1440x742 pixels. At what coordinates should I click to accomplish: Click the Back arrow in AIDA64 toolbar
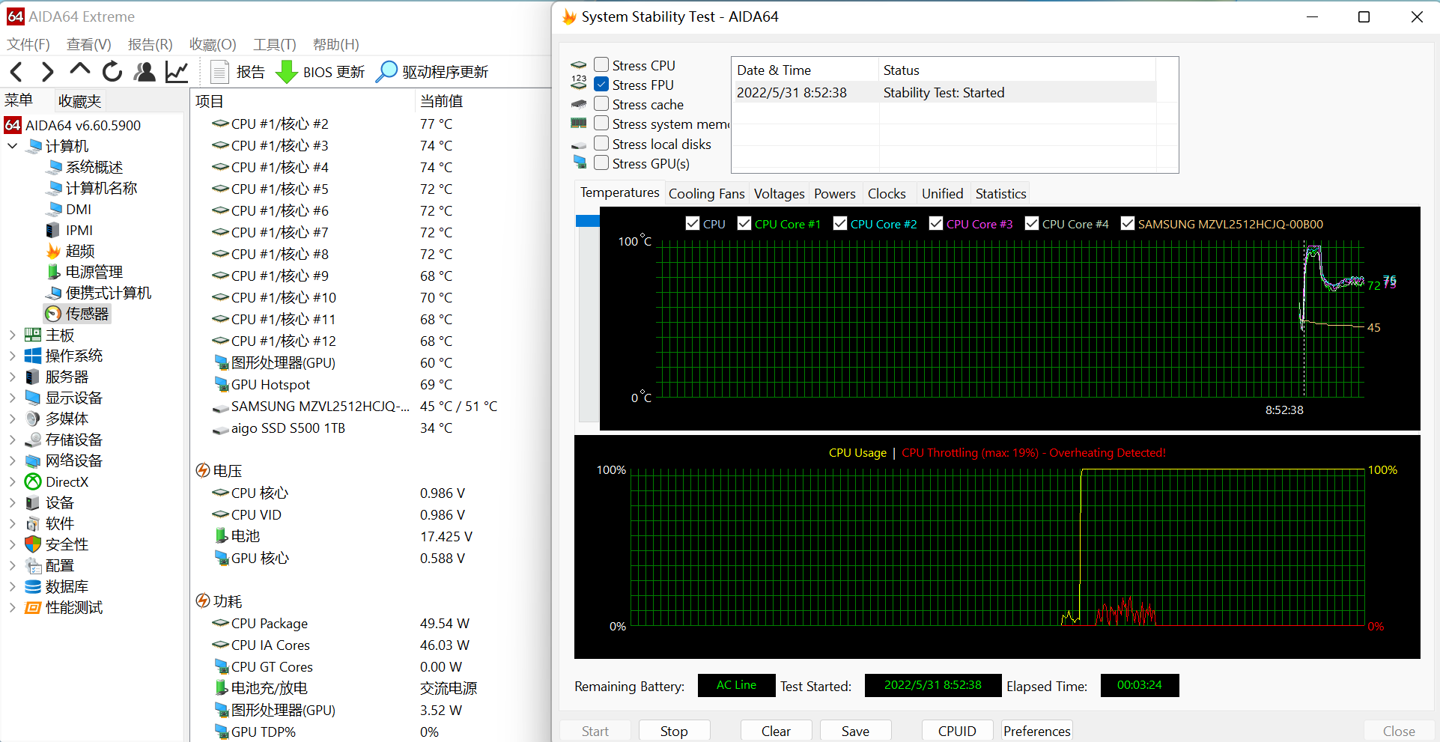[x=16, y=72]
